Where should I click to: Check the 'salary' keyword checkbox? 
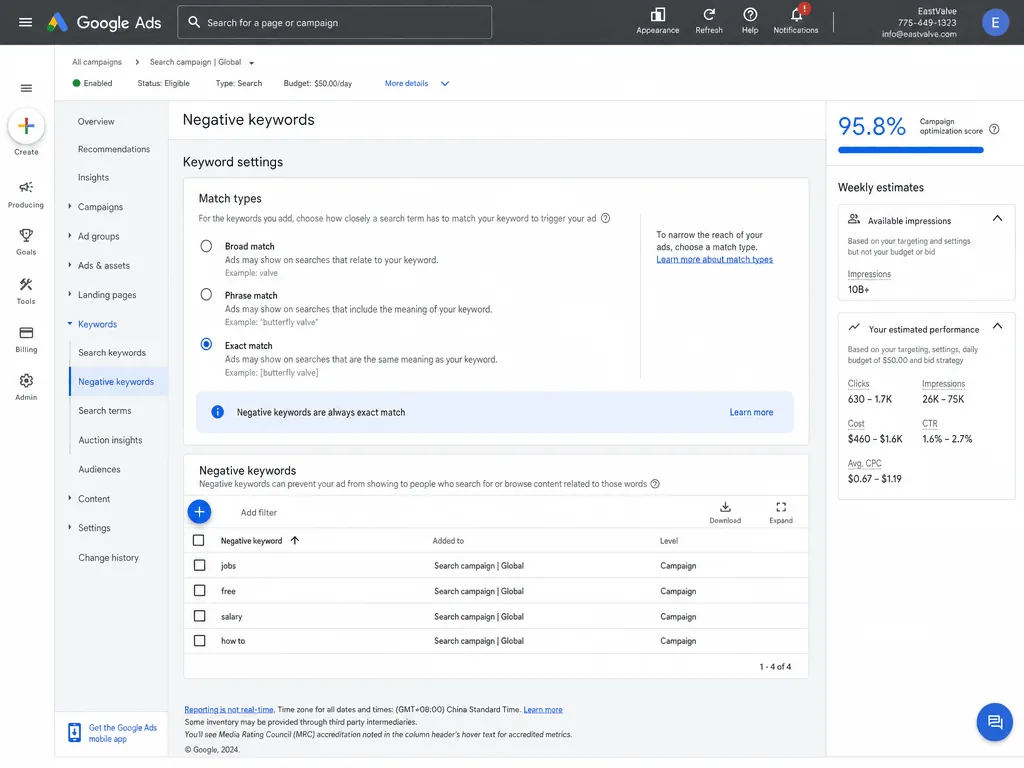point(200,616)
